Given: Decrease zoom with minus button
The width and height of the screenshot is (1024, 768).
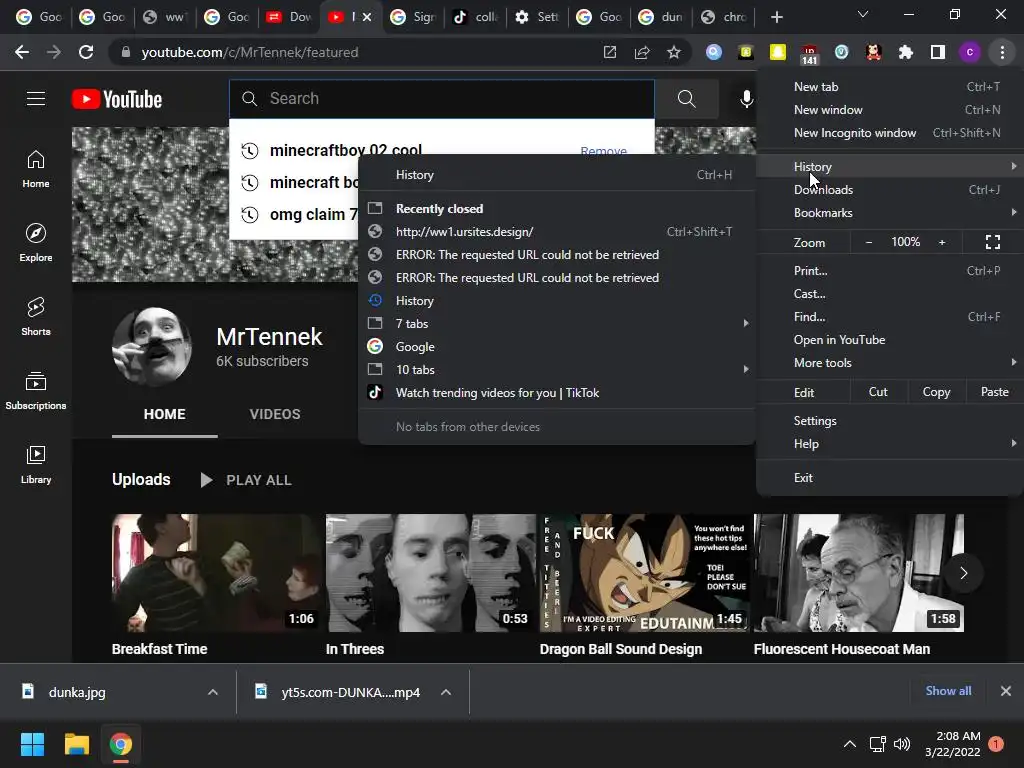Looking at the screenshot, I should click(869, 242).
